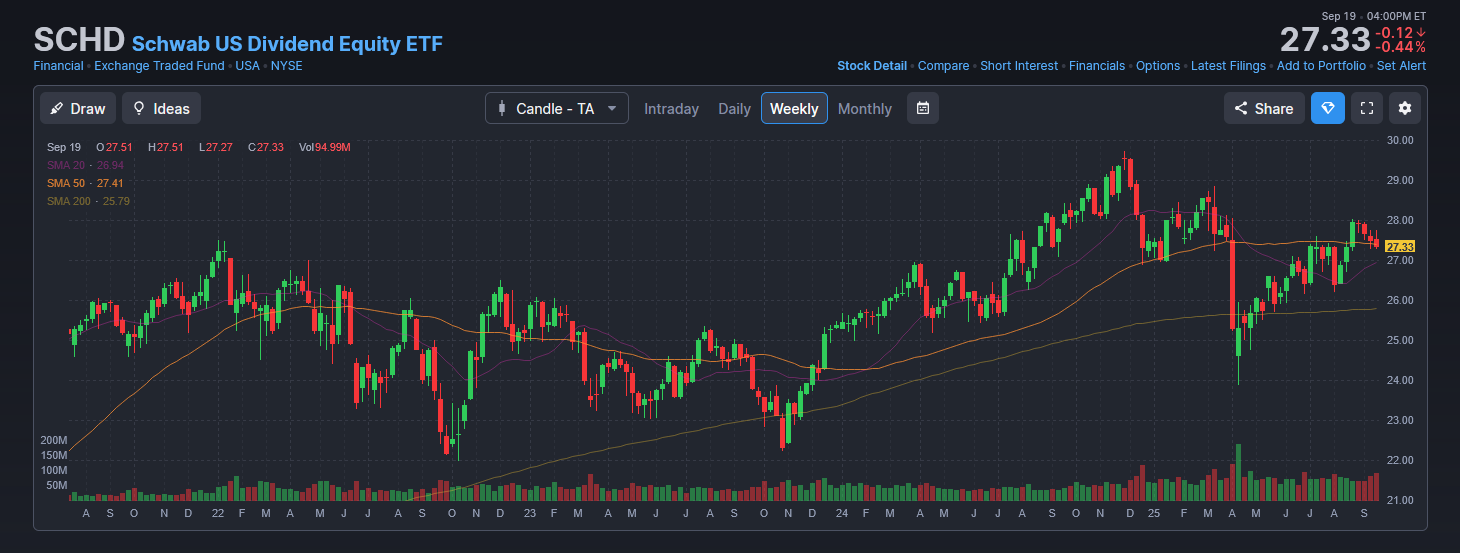
Task: Open the Ideas lightbulb button
Action: (x=162, y=108)
